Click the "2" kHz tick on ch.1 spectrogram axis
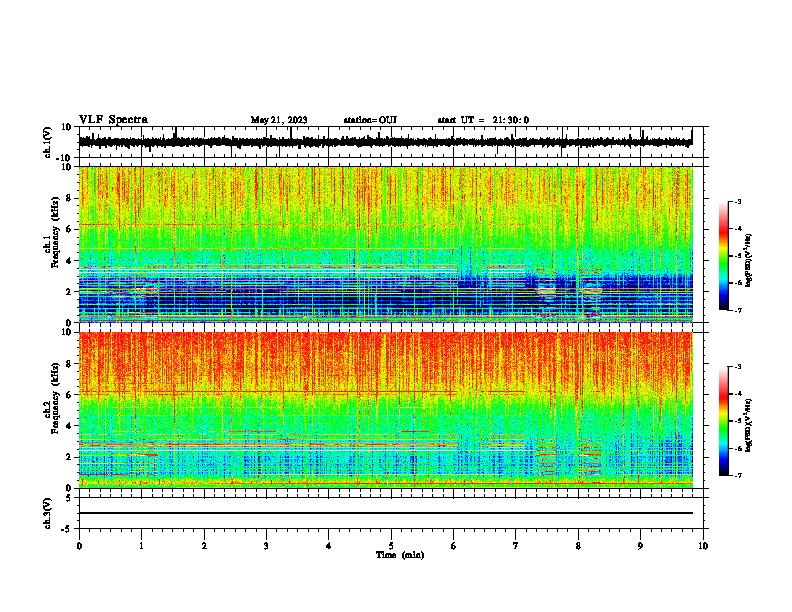This screenshot has height=612, width=792. tap(69, 291)
